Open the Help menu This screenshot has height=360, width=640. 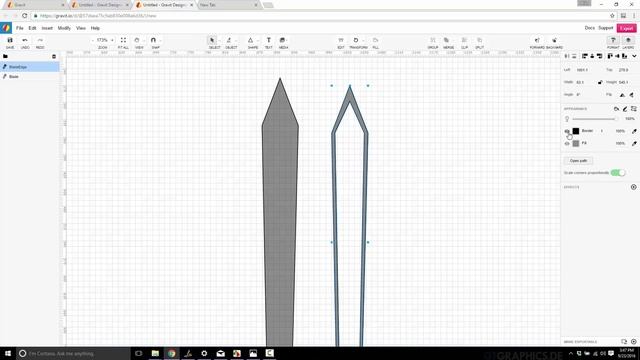pyautogui.click(x=95, y=28)
